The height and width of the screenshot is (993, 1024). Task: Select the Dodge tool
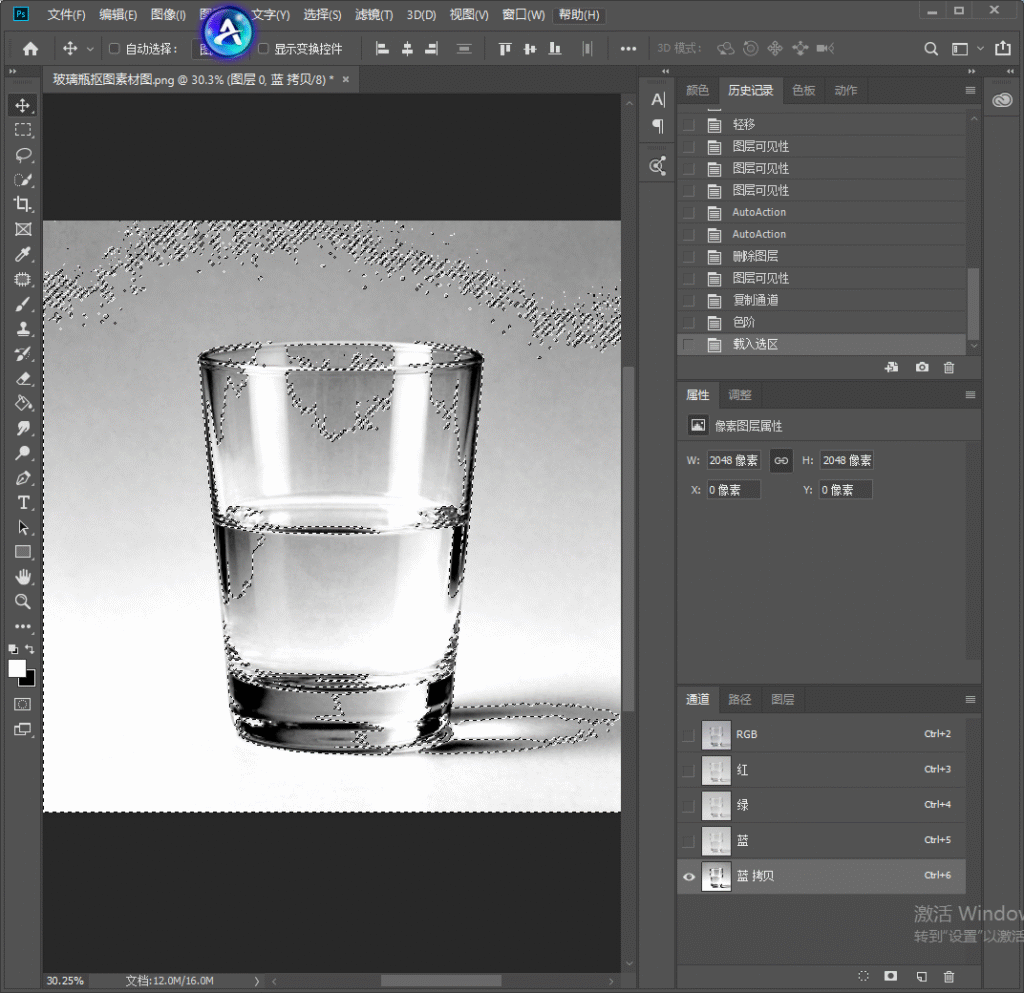point(23,453)
